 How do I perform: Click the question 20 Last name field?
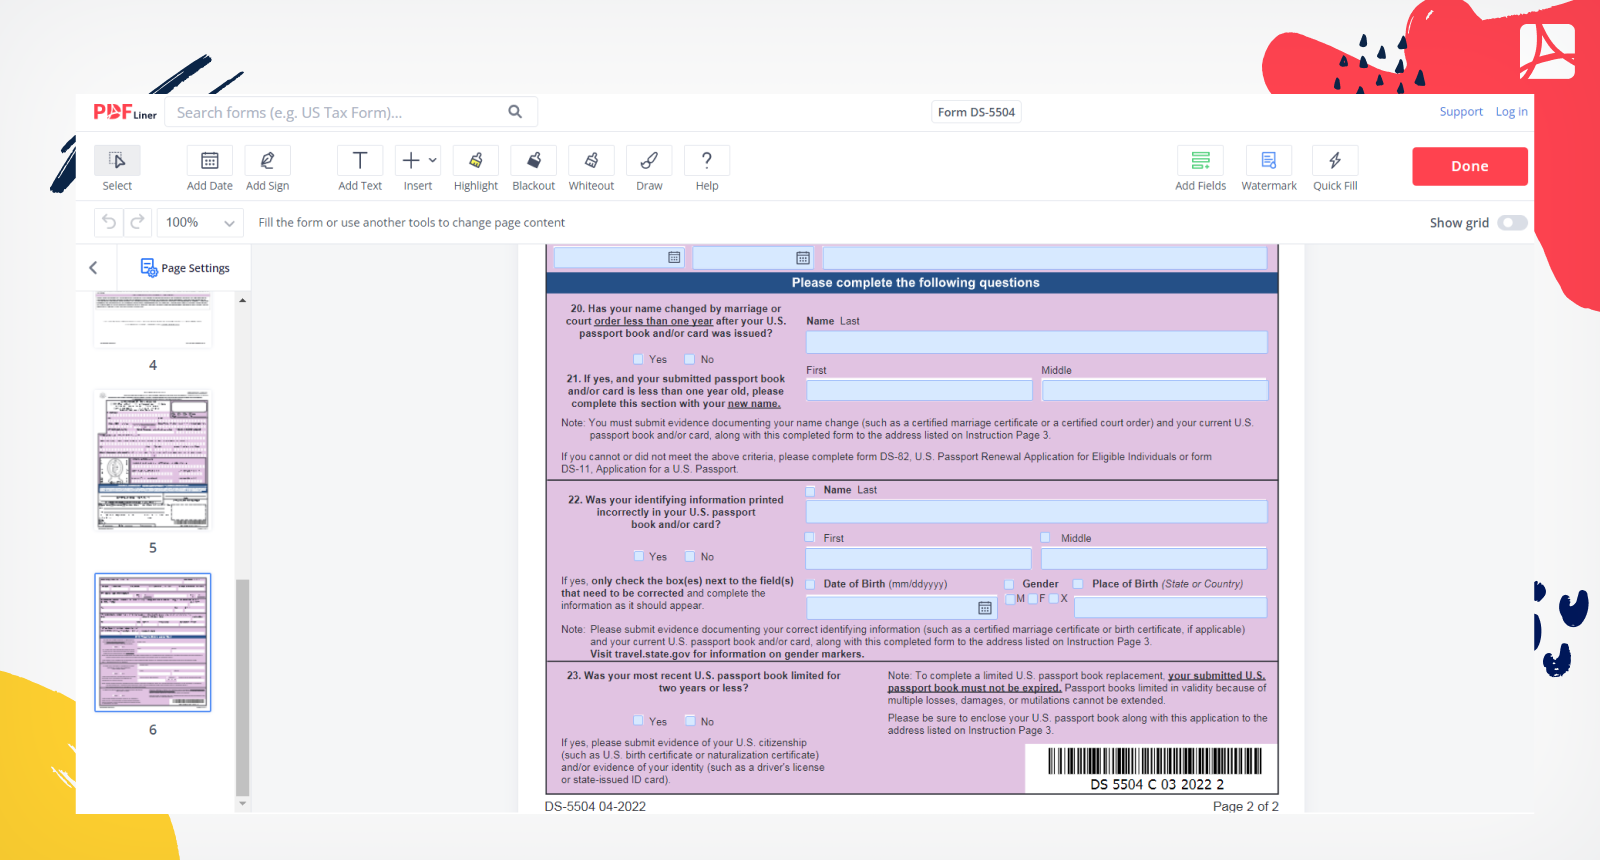1037,342
